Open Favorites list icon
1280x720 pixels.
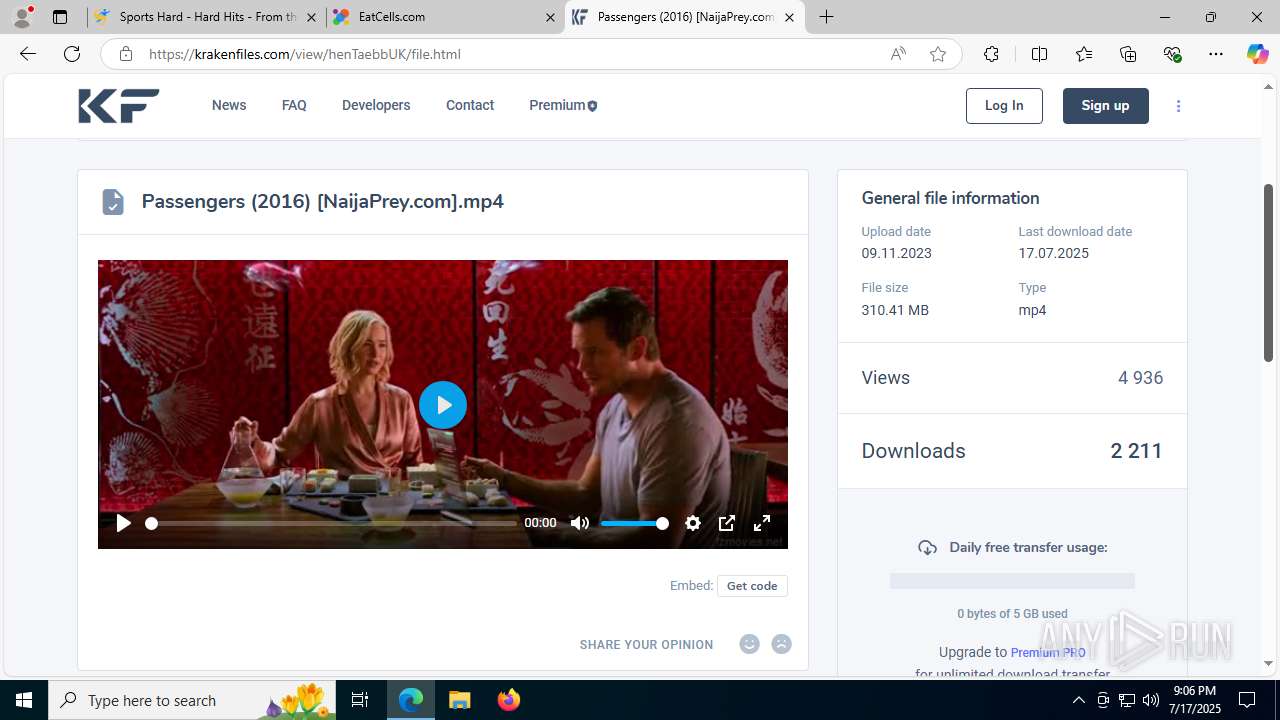[1084, 54]
